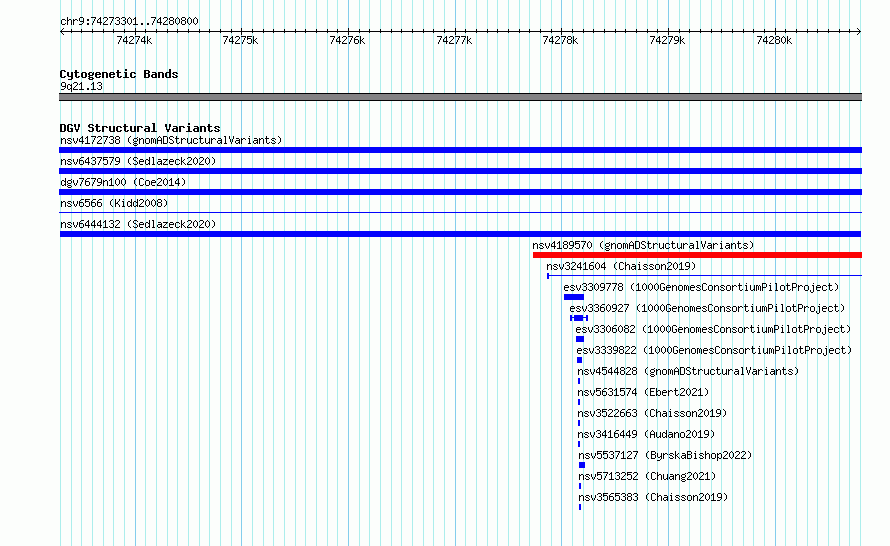Click the nsv4172738 gnomADStructuralVariants label
The width and height of the screenshot is (890, 546).
(171, 140)
